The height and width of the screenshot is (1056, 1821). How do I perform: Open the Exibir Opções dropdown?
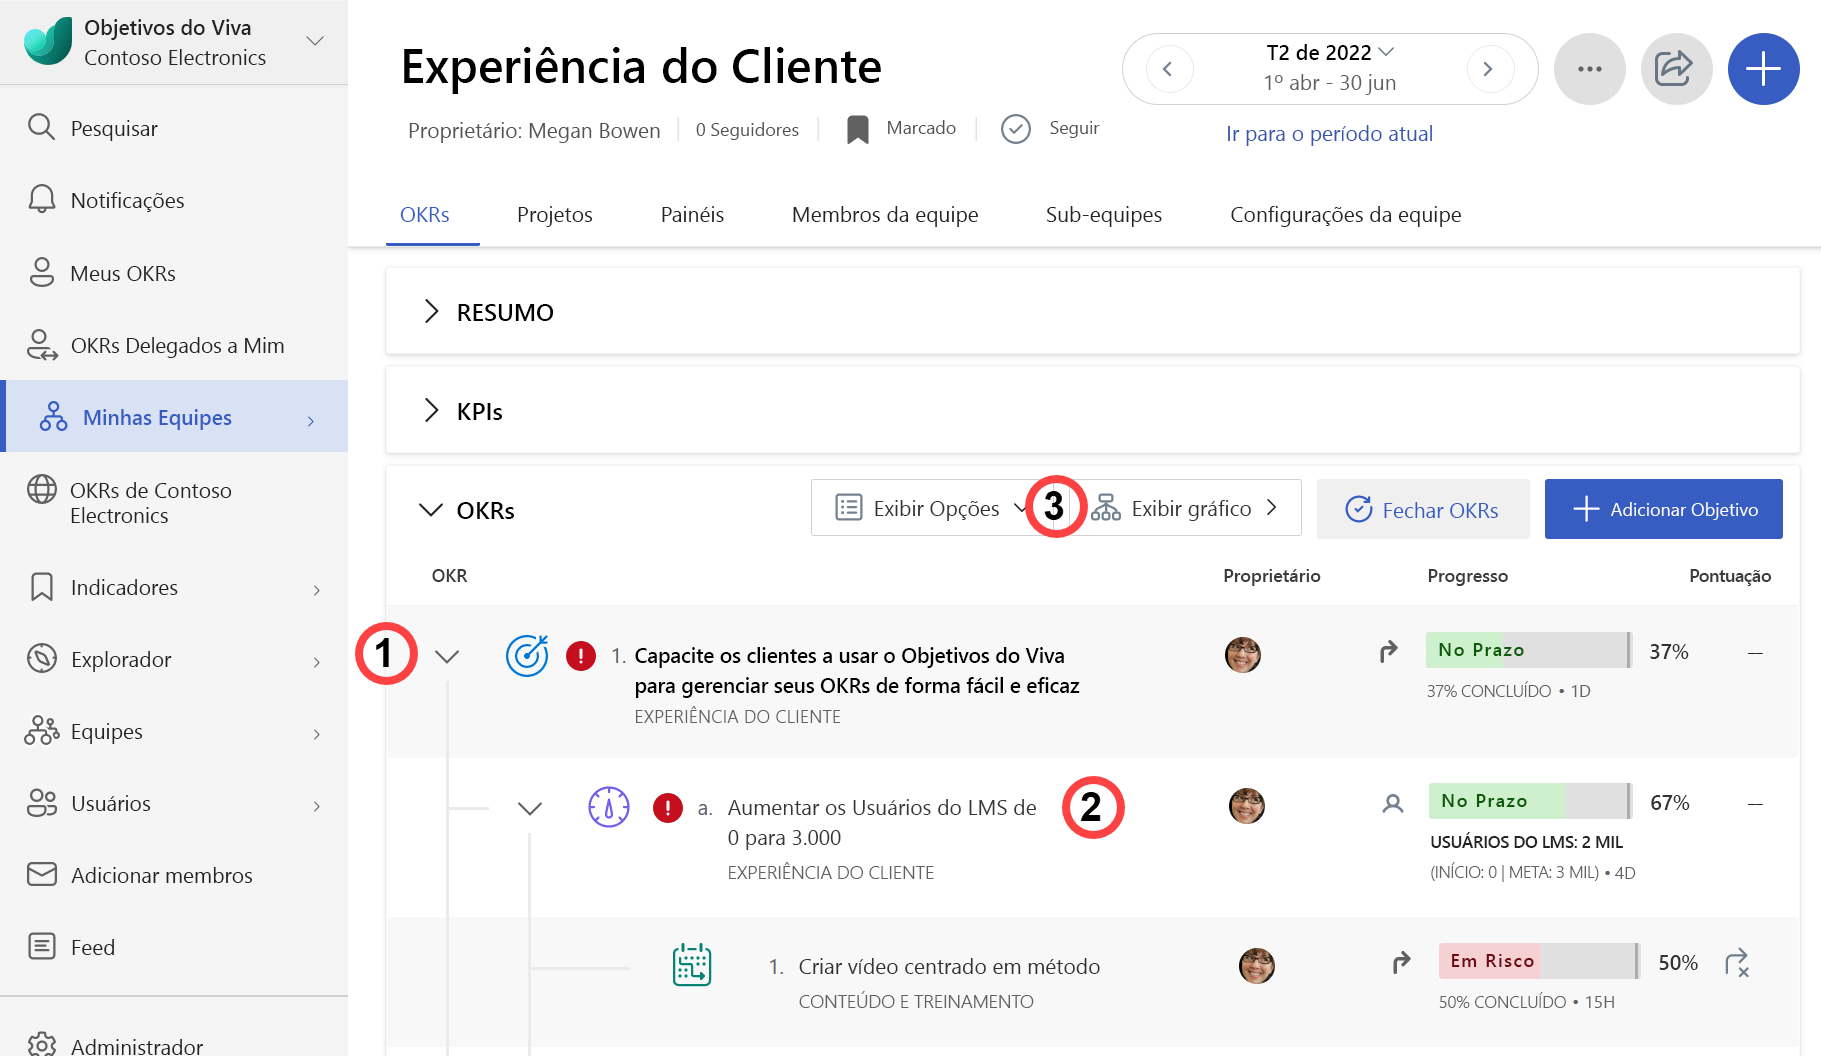[x=931, y=508]
